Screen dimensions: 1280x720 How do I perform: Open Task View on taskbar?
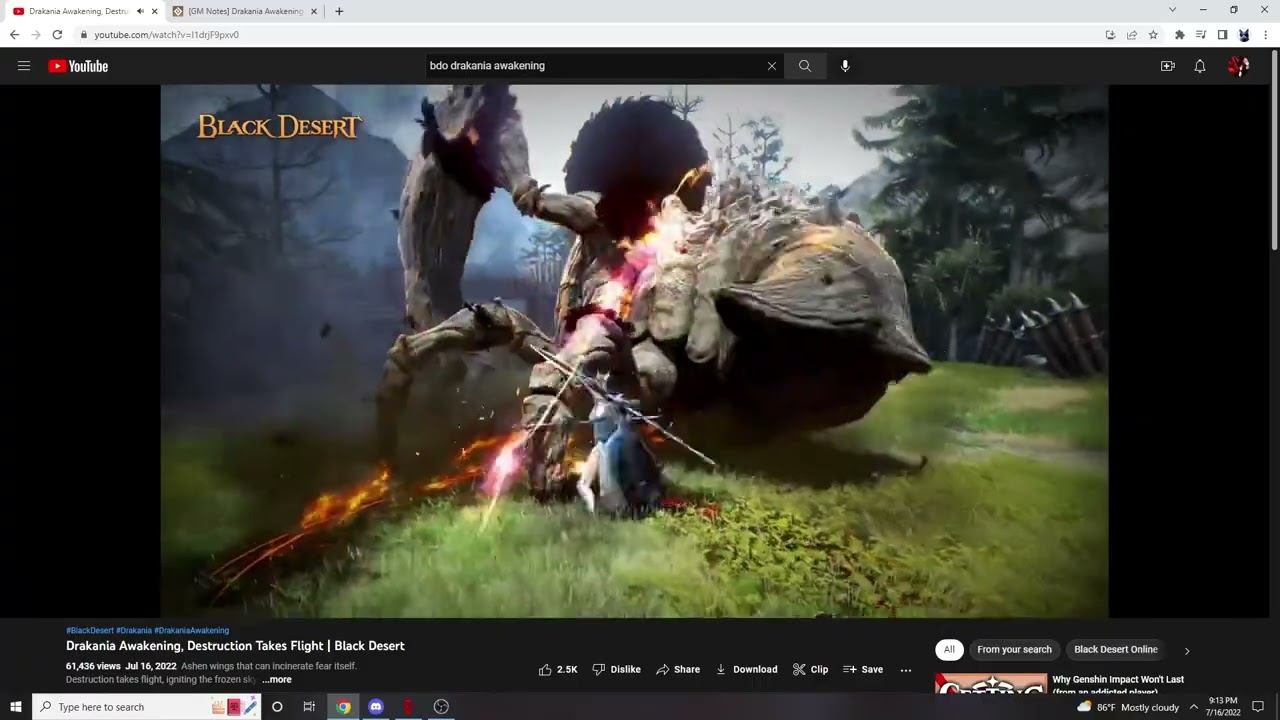tap(309, 707)
